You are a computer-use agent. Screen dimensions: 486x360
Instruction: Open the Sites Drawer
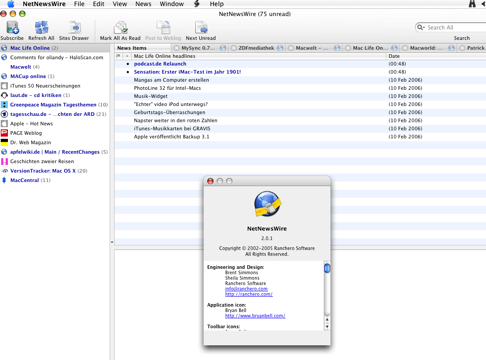click(74, 27)
